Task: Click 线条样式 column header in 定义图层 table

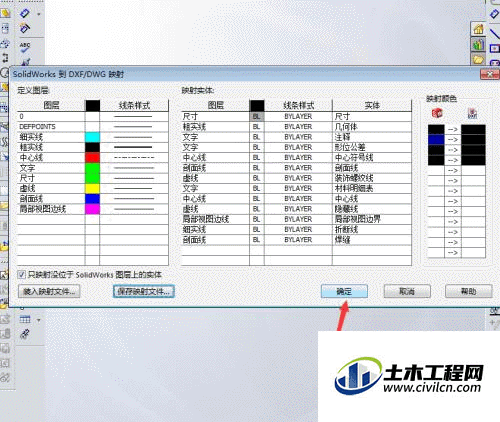Action: coord(134,105)
